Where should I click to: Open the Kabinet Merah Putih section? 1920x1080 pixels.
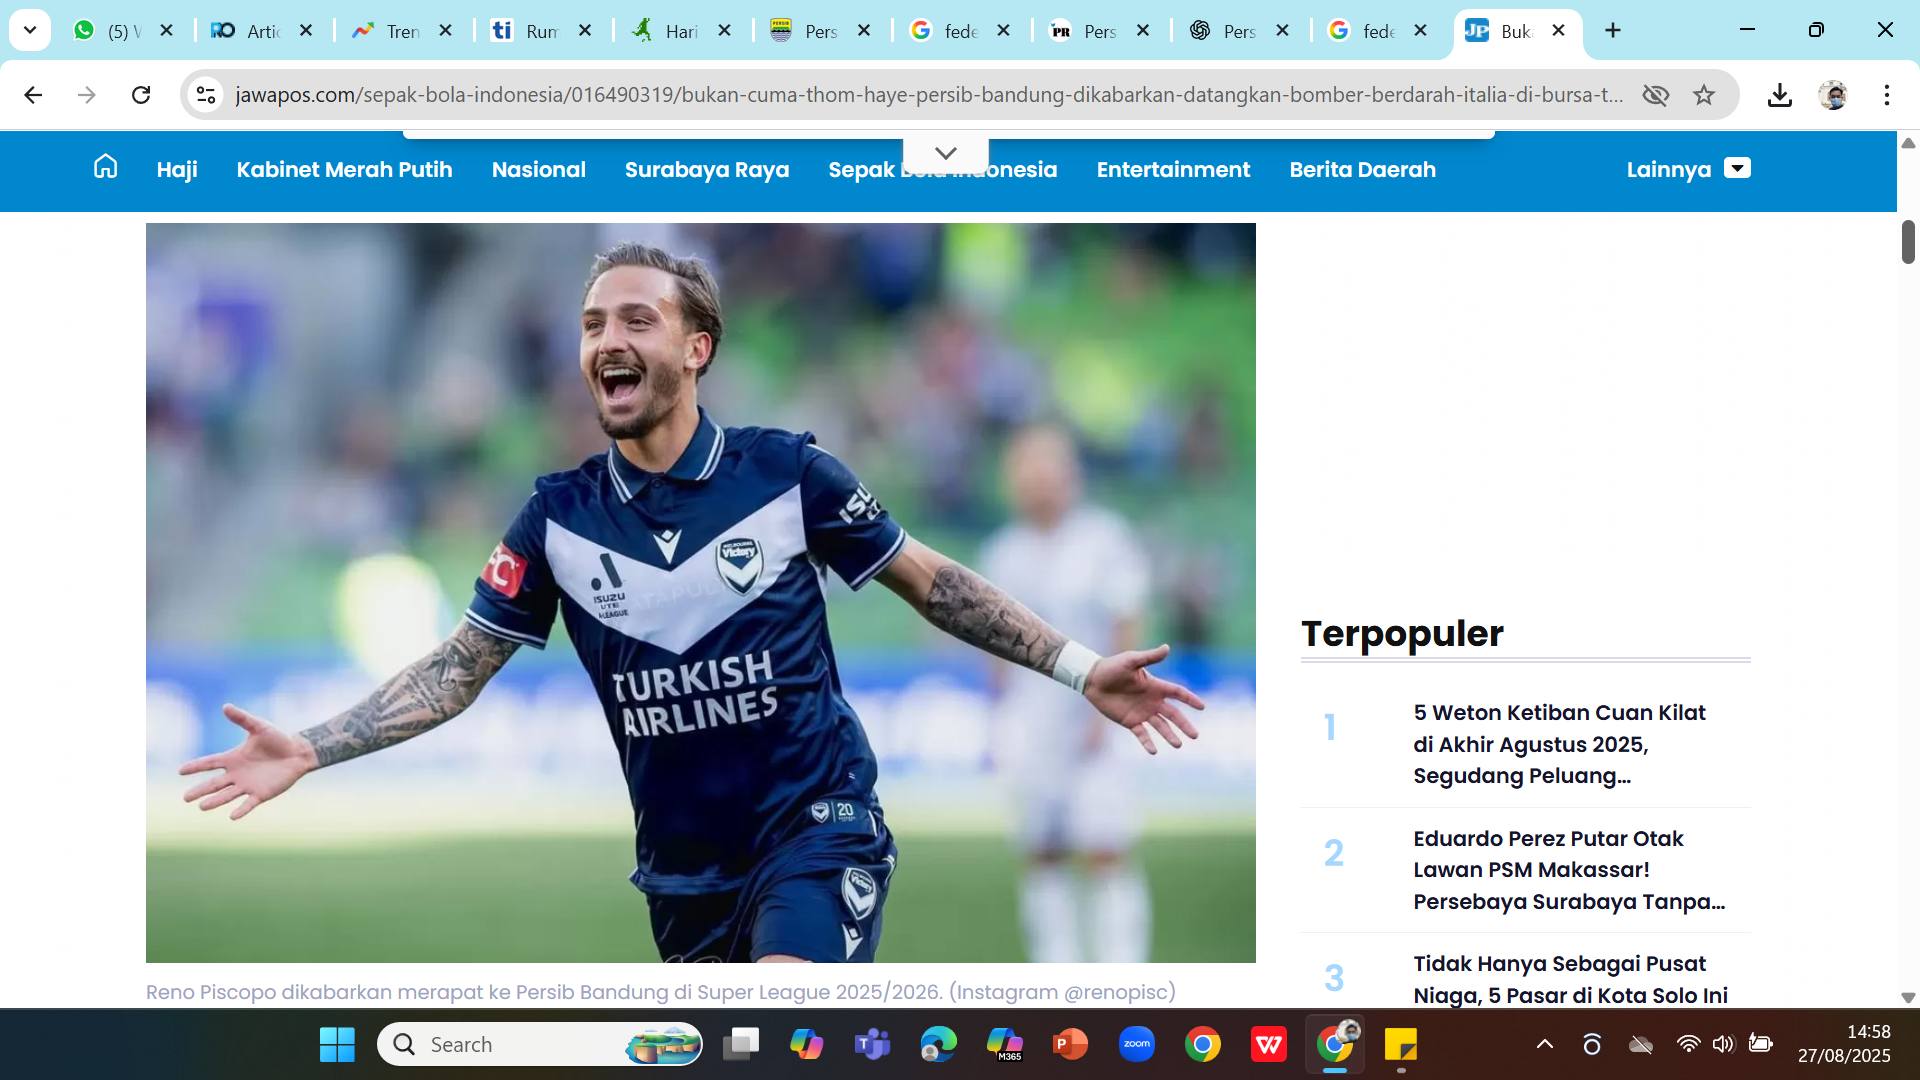pyautogui.click(x=344, y=170)
